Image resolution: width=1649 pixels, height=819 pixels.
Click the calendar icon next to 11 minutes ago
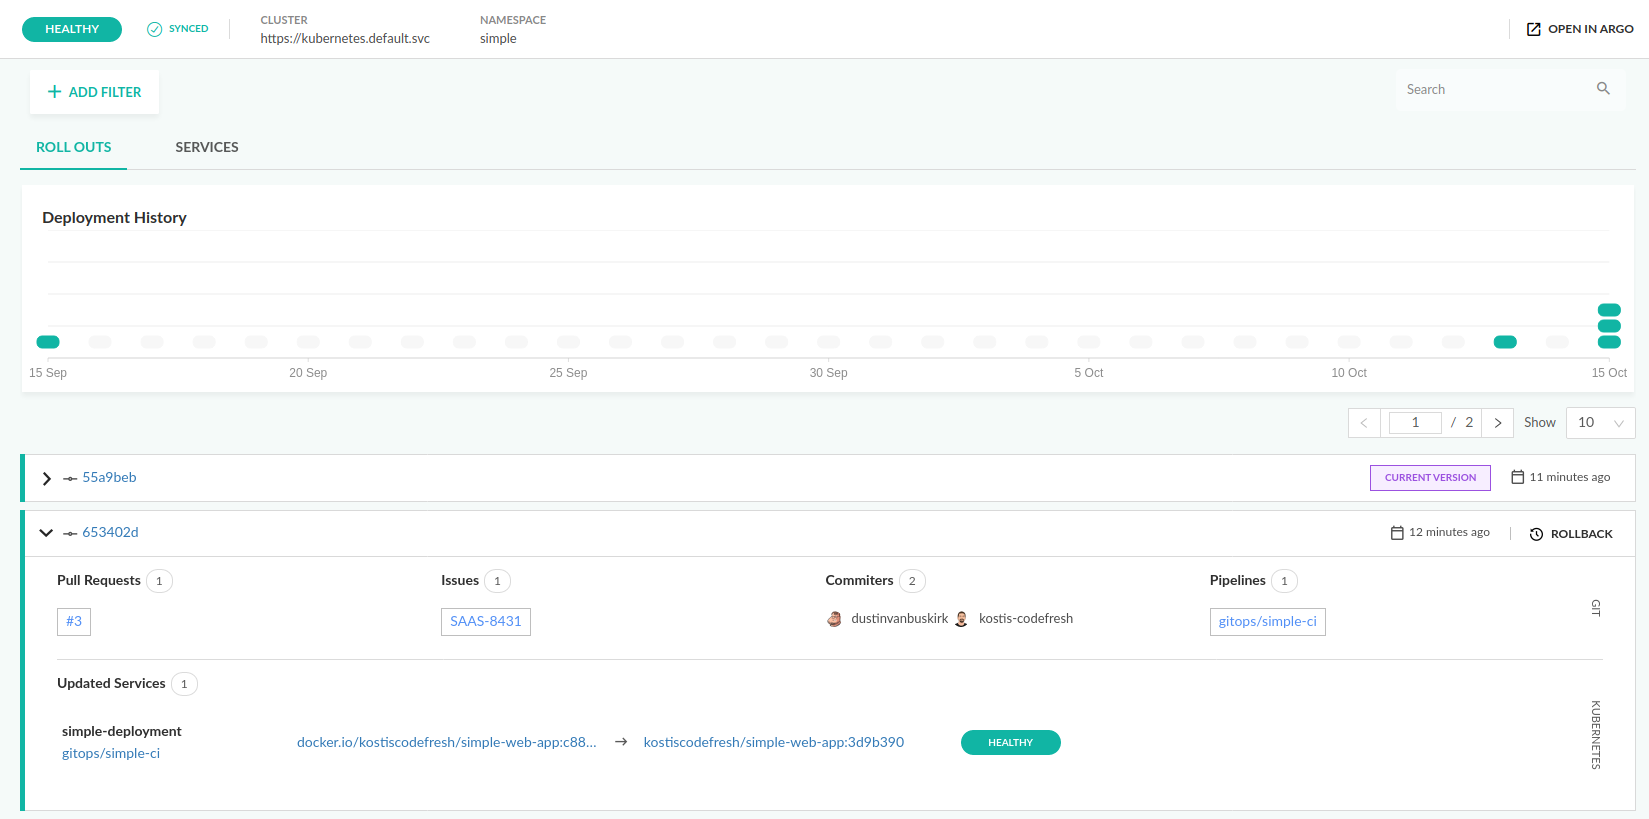[x=1517, y=477]
